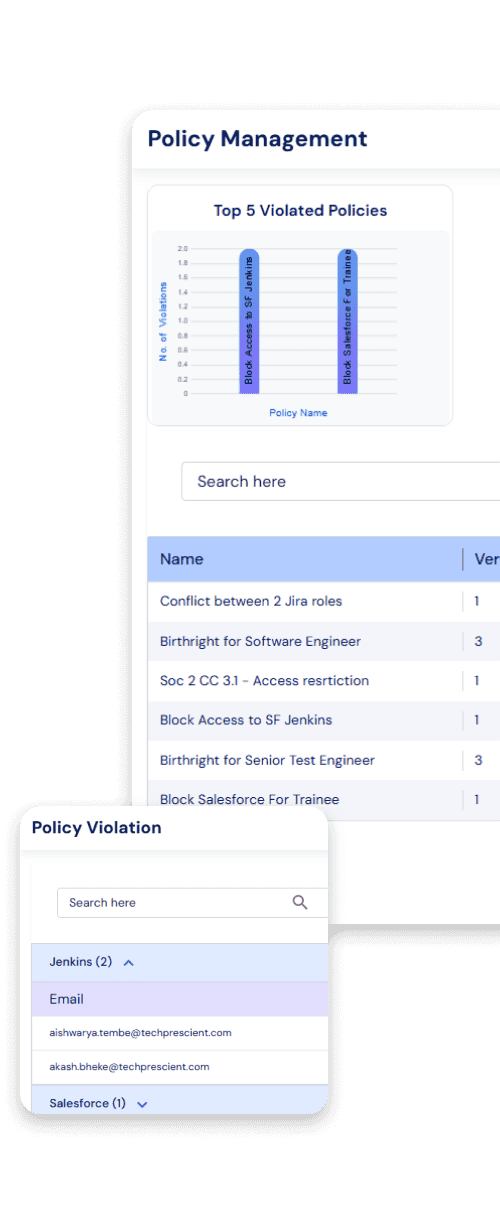The height and width of the screenshot is (1220, 500).
Task: Click the Policy Management search field
Action: point(340,481)
